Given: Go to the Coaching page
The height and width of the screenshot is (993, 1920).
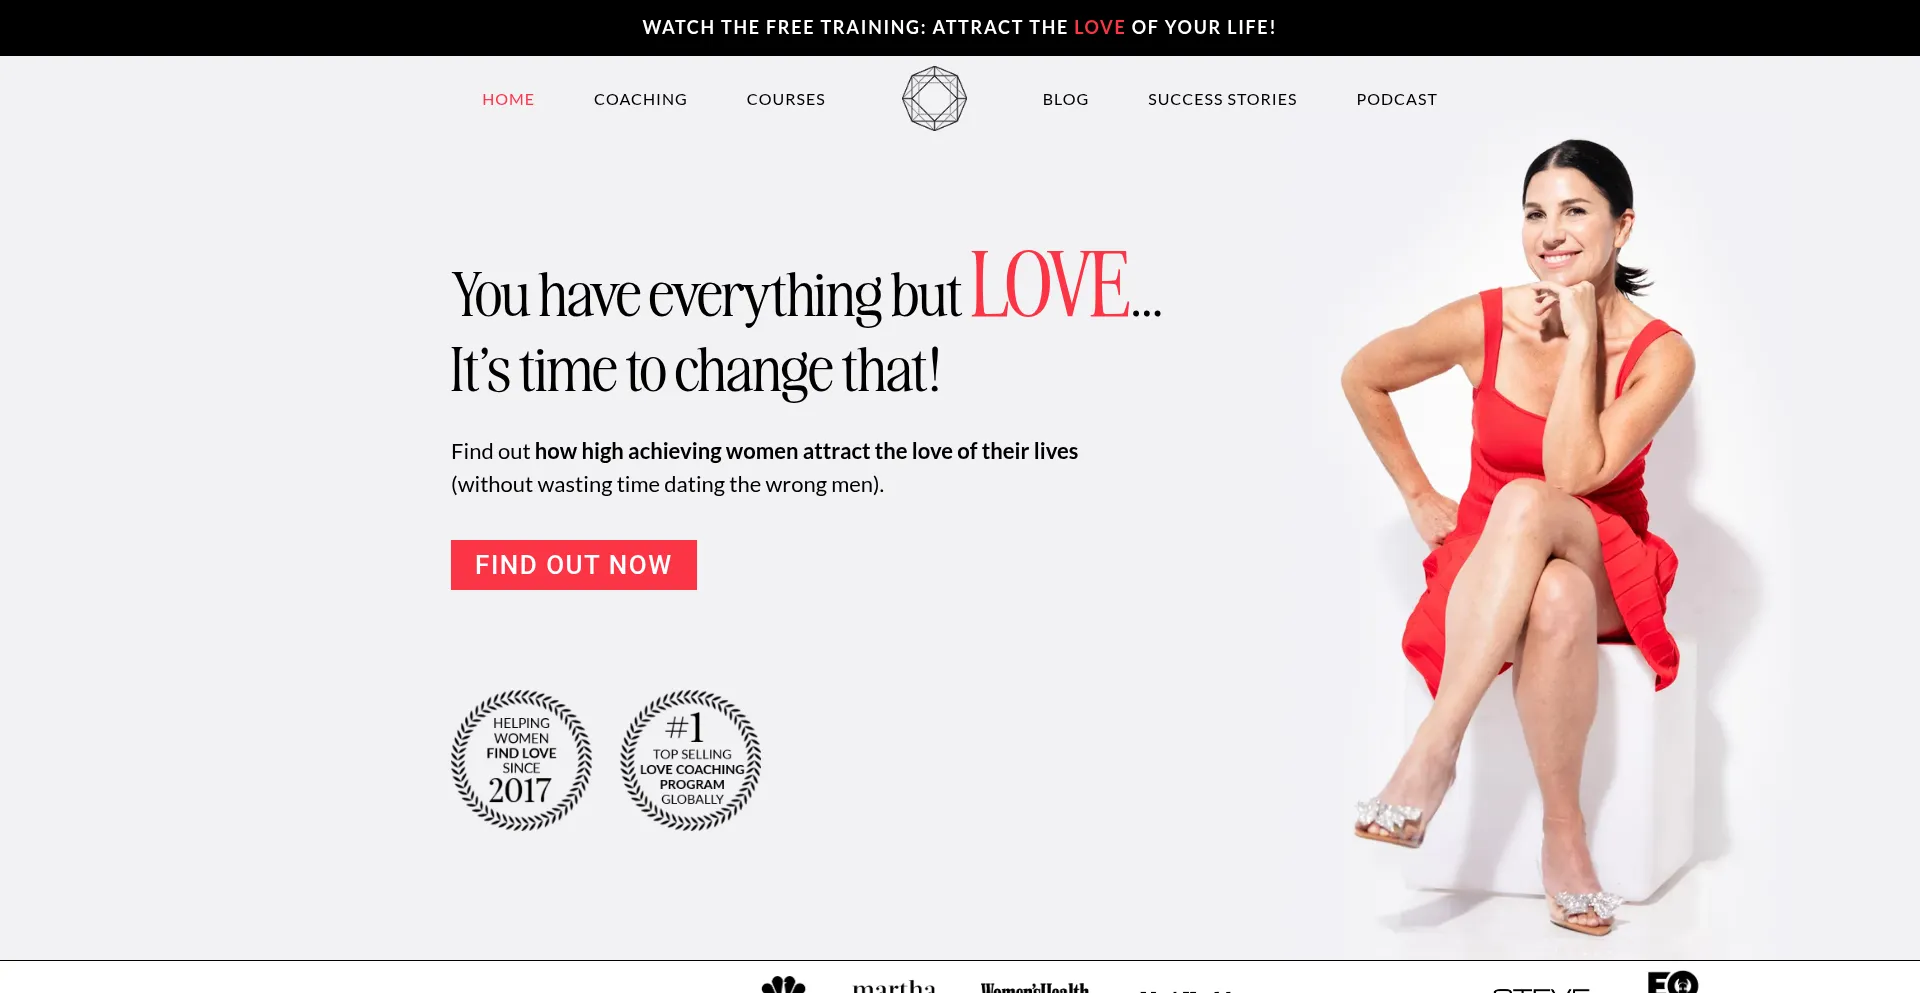Looking at the screenshot, I should pyautogui.click(x=640, y=99).
